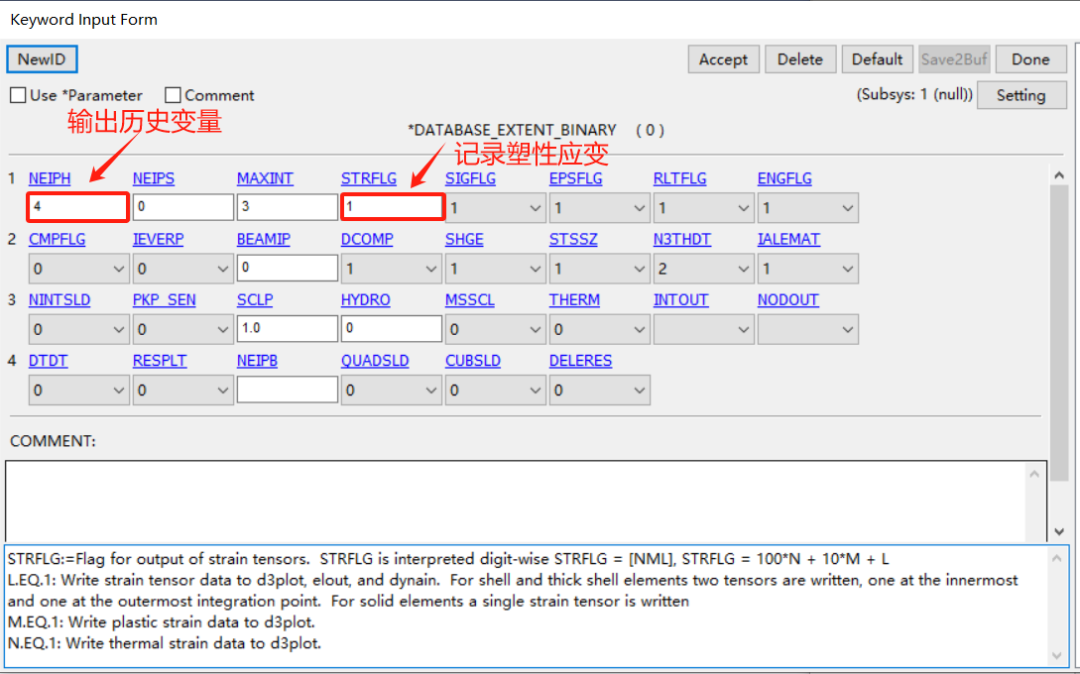Click the Done button
The image size is (1080, 674).
pos(1030,59)
